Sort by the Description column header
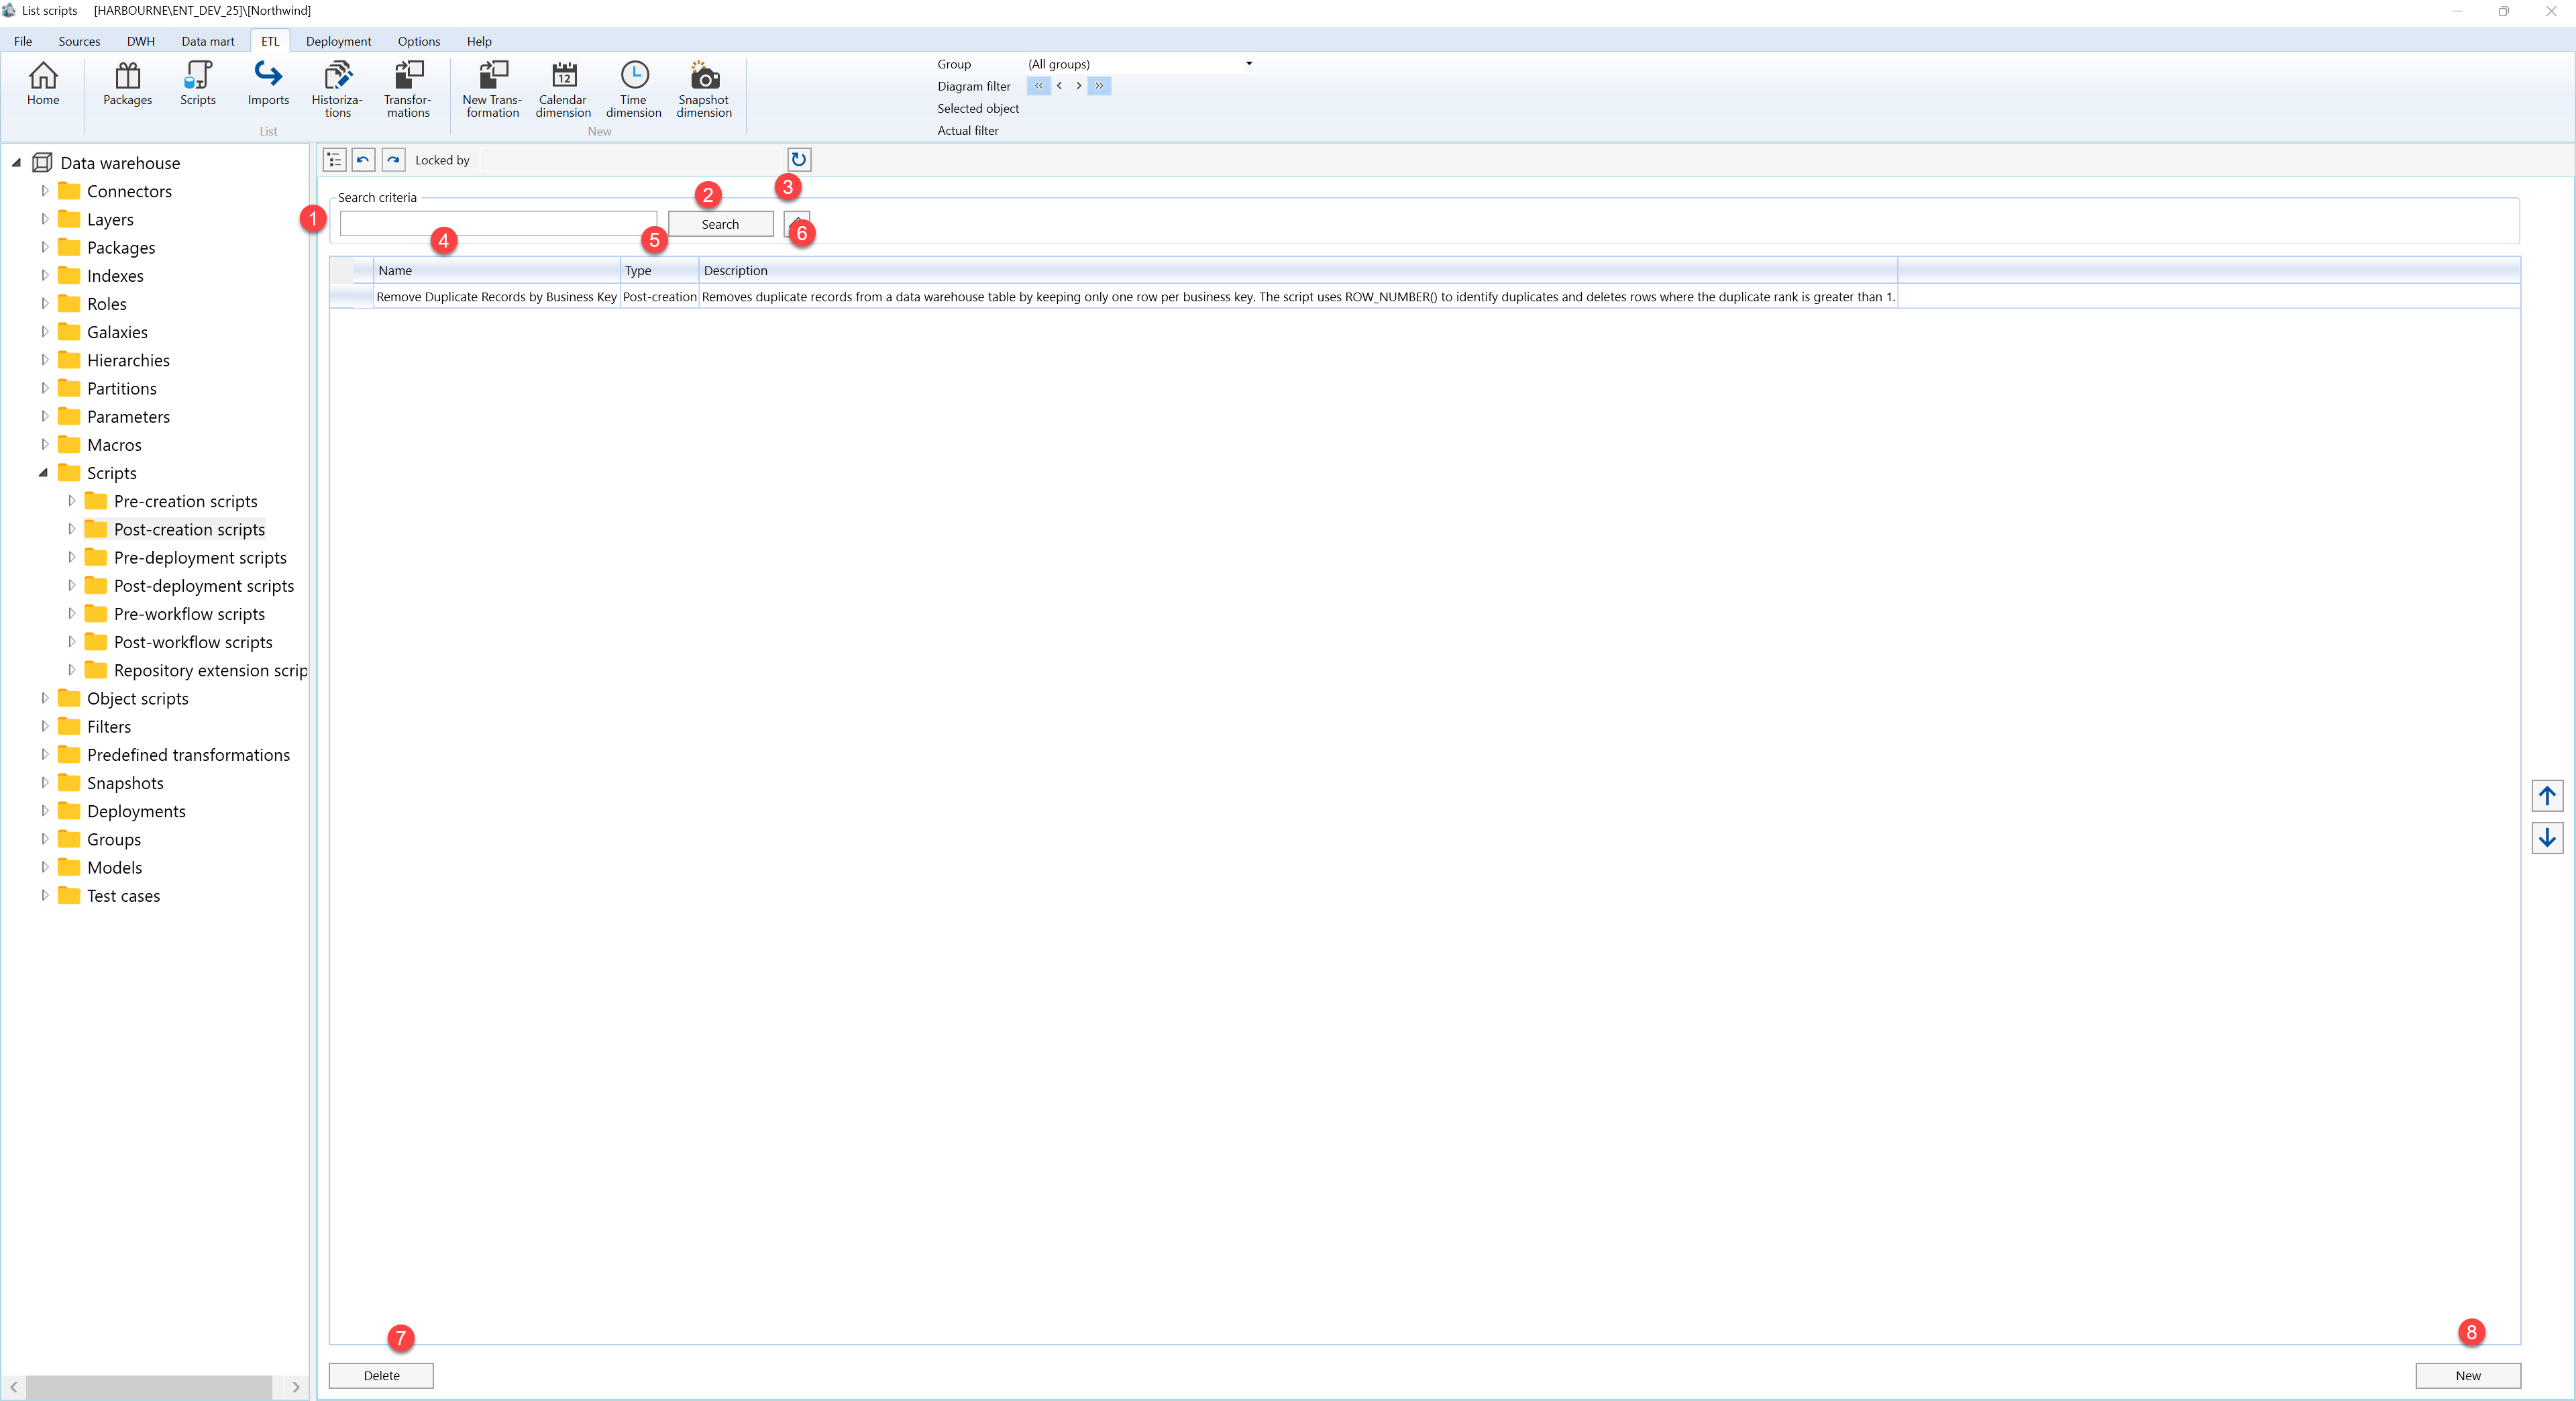2576x1401 pixels. pyautogui.click(x=1298, y=271)
